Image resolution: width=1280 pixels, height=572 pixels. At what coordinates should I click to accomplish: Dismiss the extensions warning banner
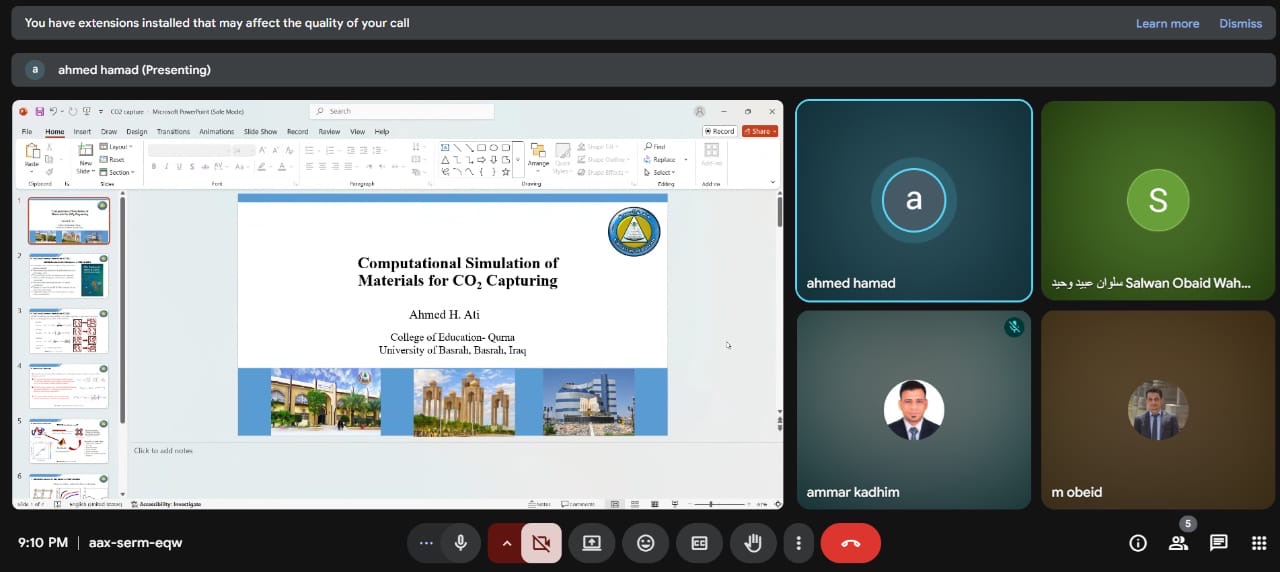point(1240,23)
